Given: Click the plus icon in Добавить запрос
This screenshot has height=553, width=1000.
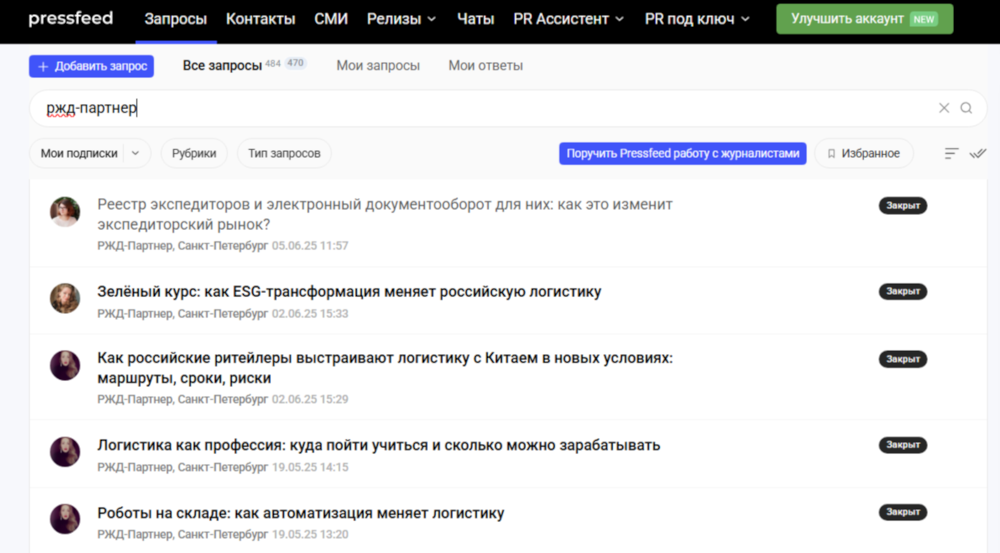Looking at the screenshot, I should (43, 66).
